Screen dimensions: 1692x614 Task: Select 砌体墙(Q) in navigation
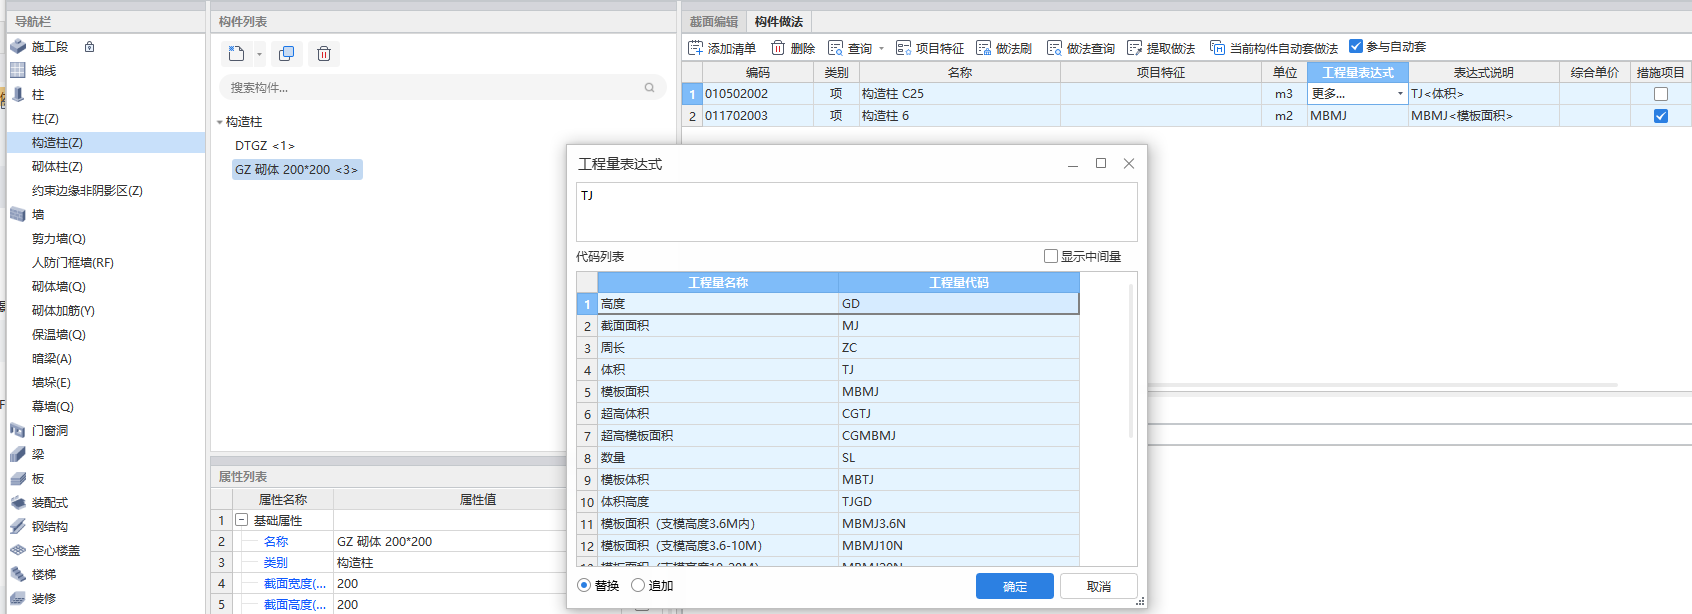(x=59, y=286)
